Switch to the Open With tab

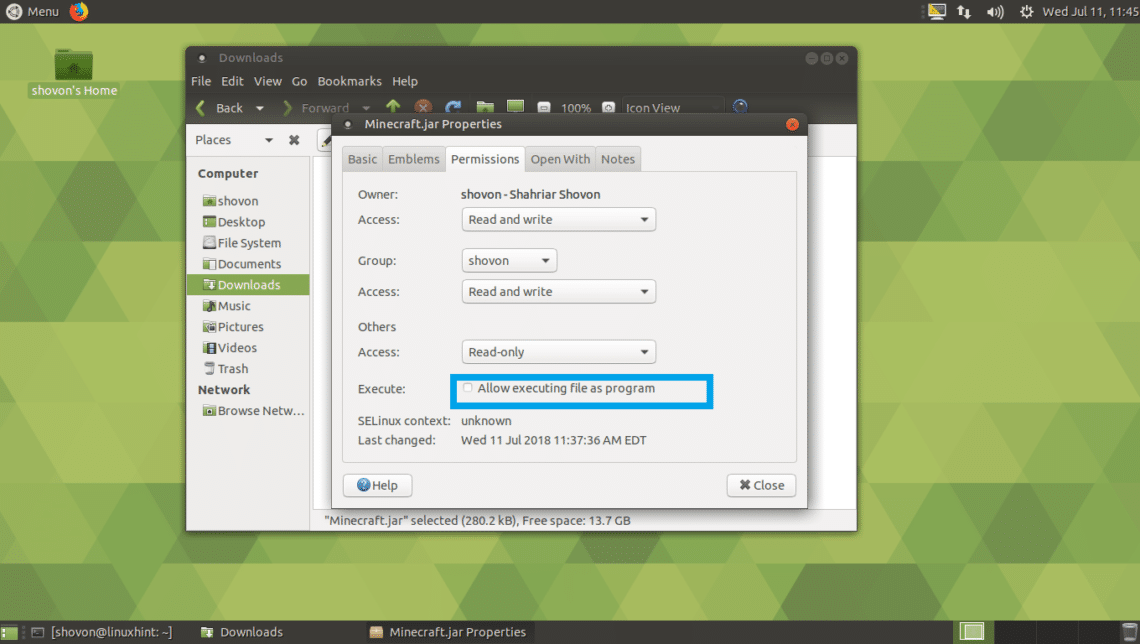(560, 159)
